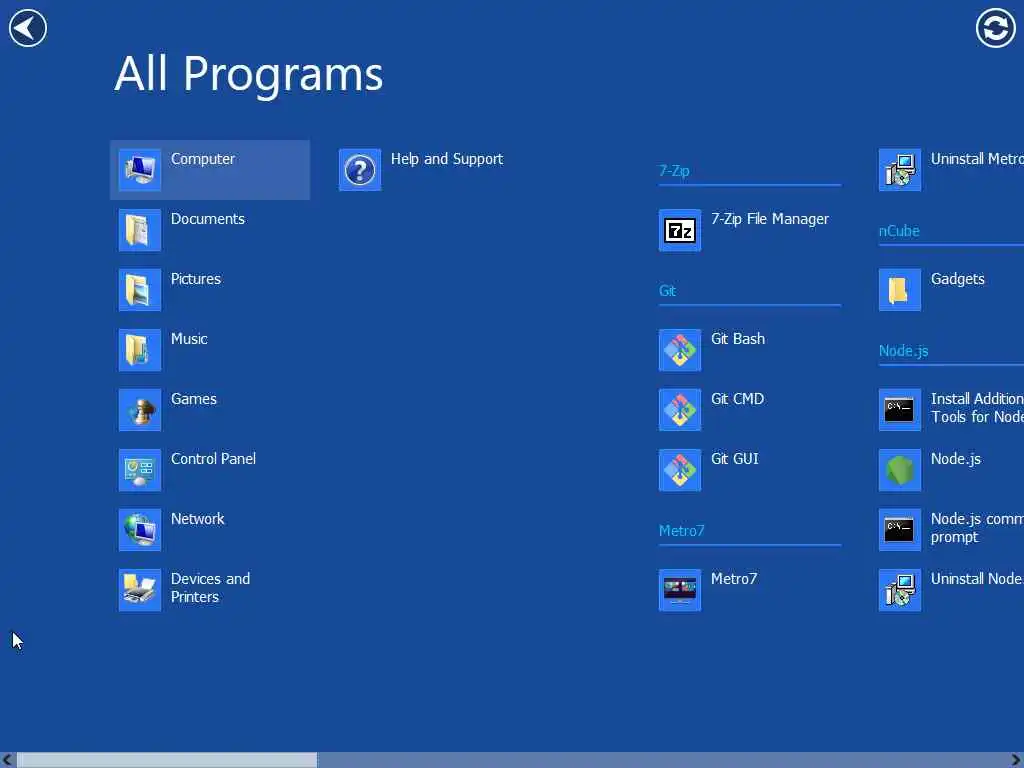Click the 'Music' label text
The image size is (1024, 768).
pos(189,339)
